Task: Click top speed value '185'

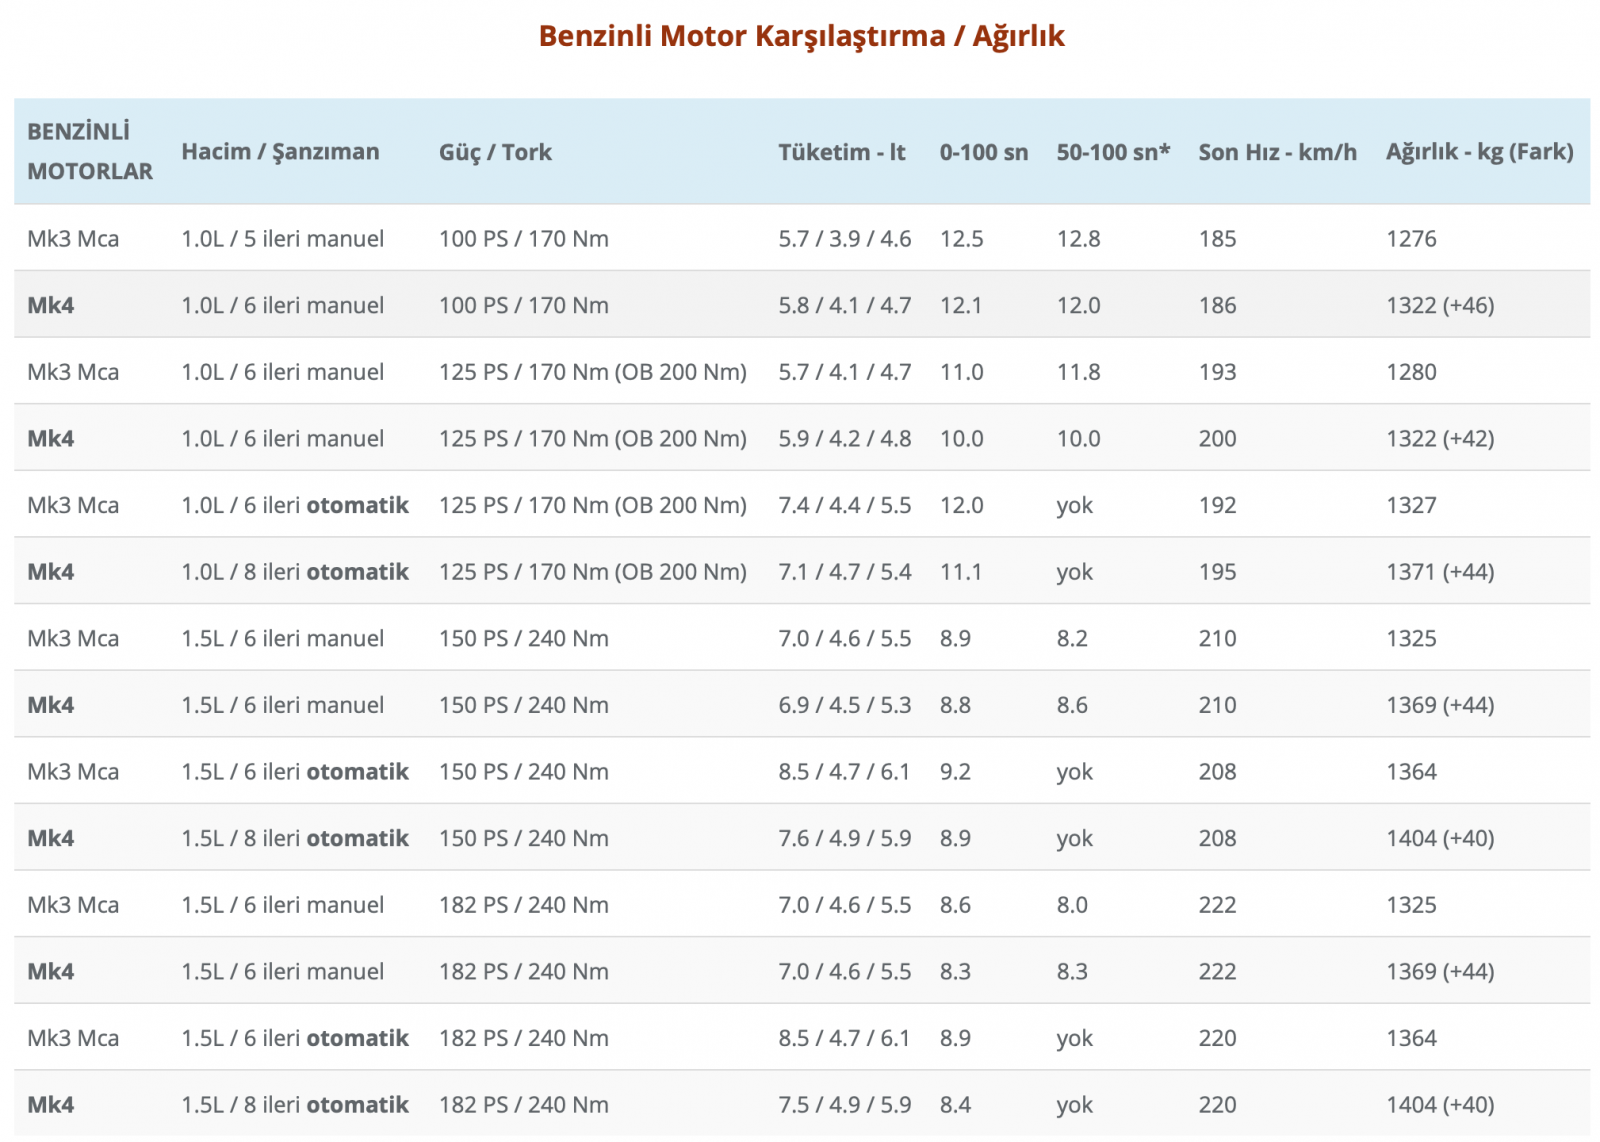Action: [1217, 239]
